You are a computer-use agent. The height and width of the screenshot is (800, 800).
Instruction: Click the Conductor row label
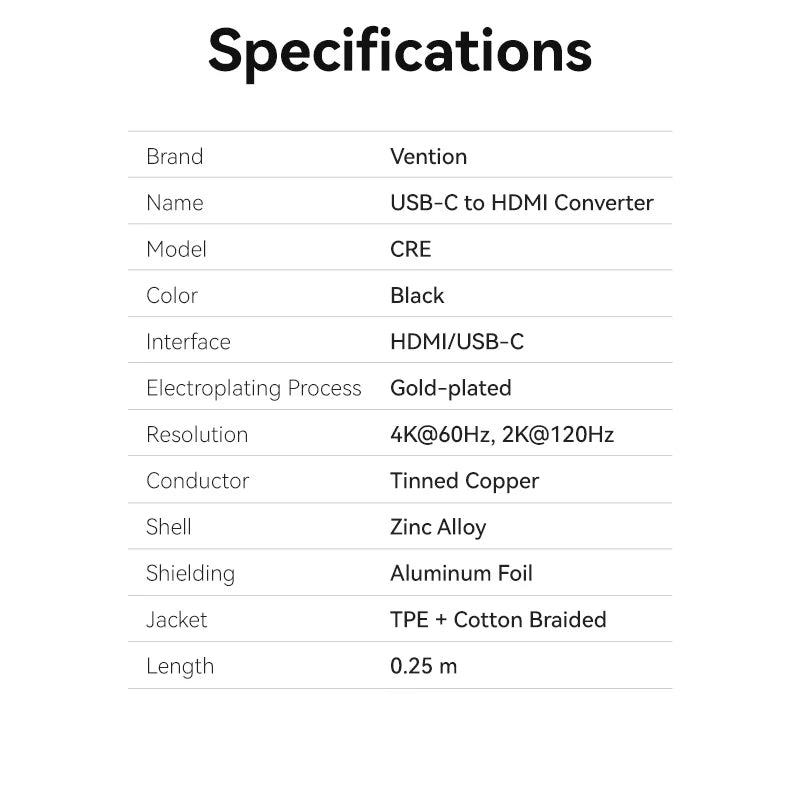(x=197, y=481)
